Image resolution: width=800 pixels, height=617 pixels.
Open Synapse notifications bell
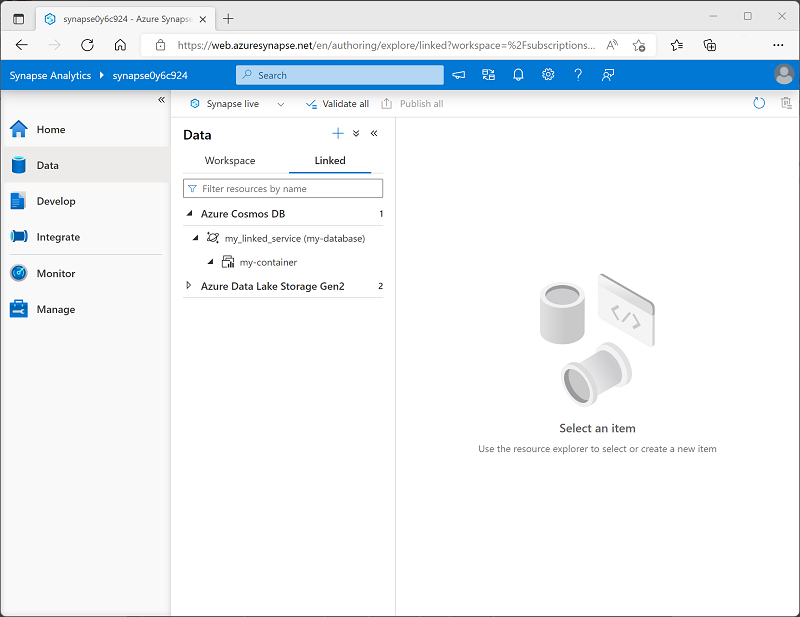tap(518, 74)
